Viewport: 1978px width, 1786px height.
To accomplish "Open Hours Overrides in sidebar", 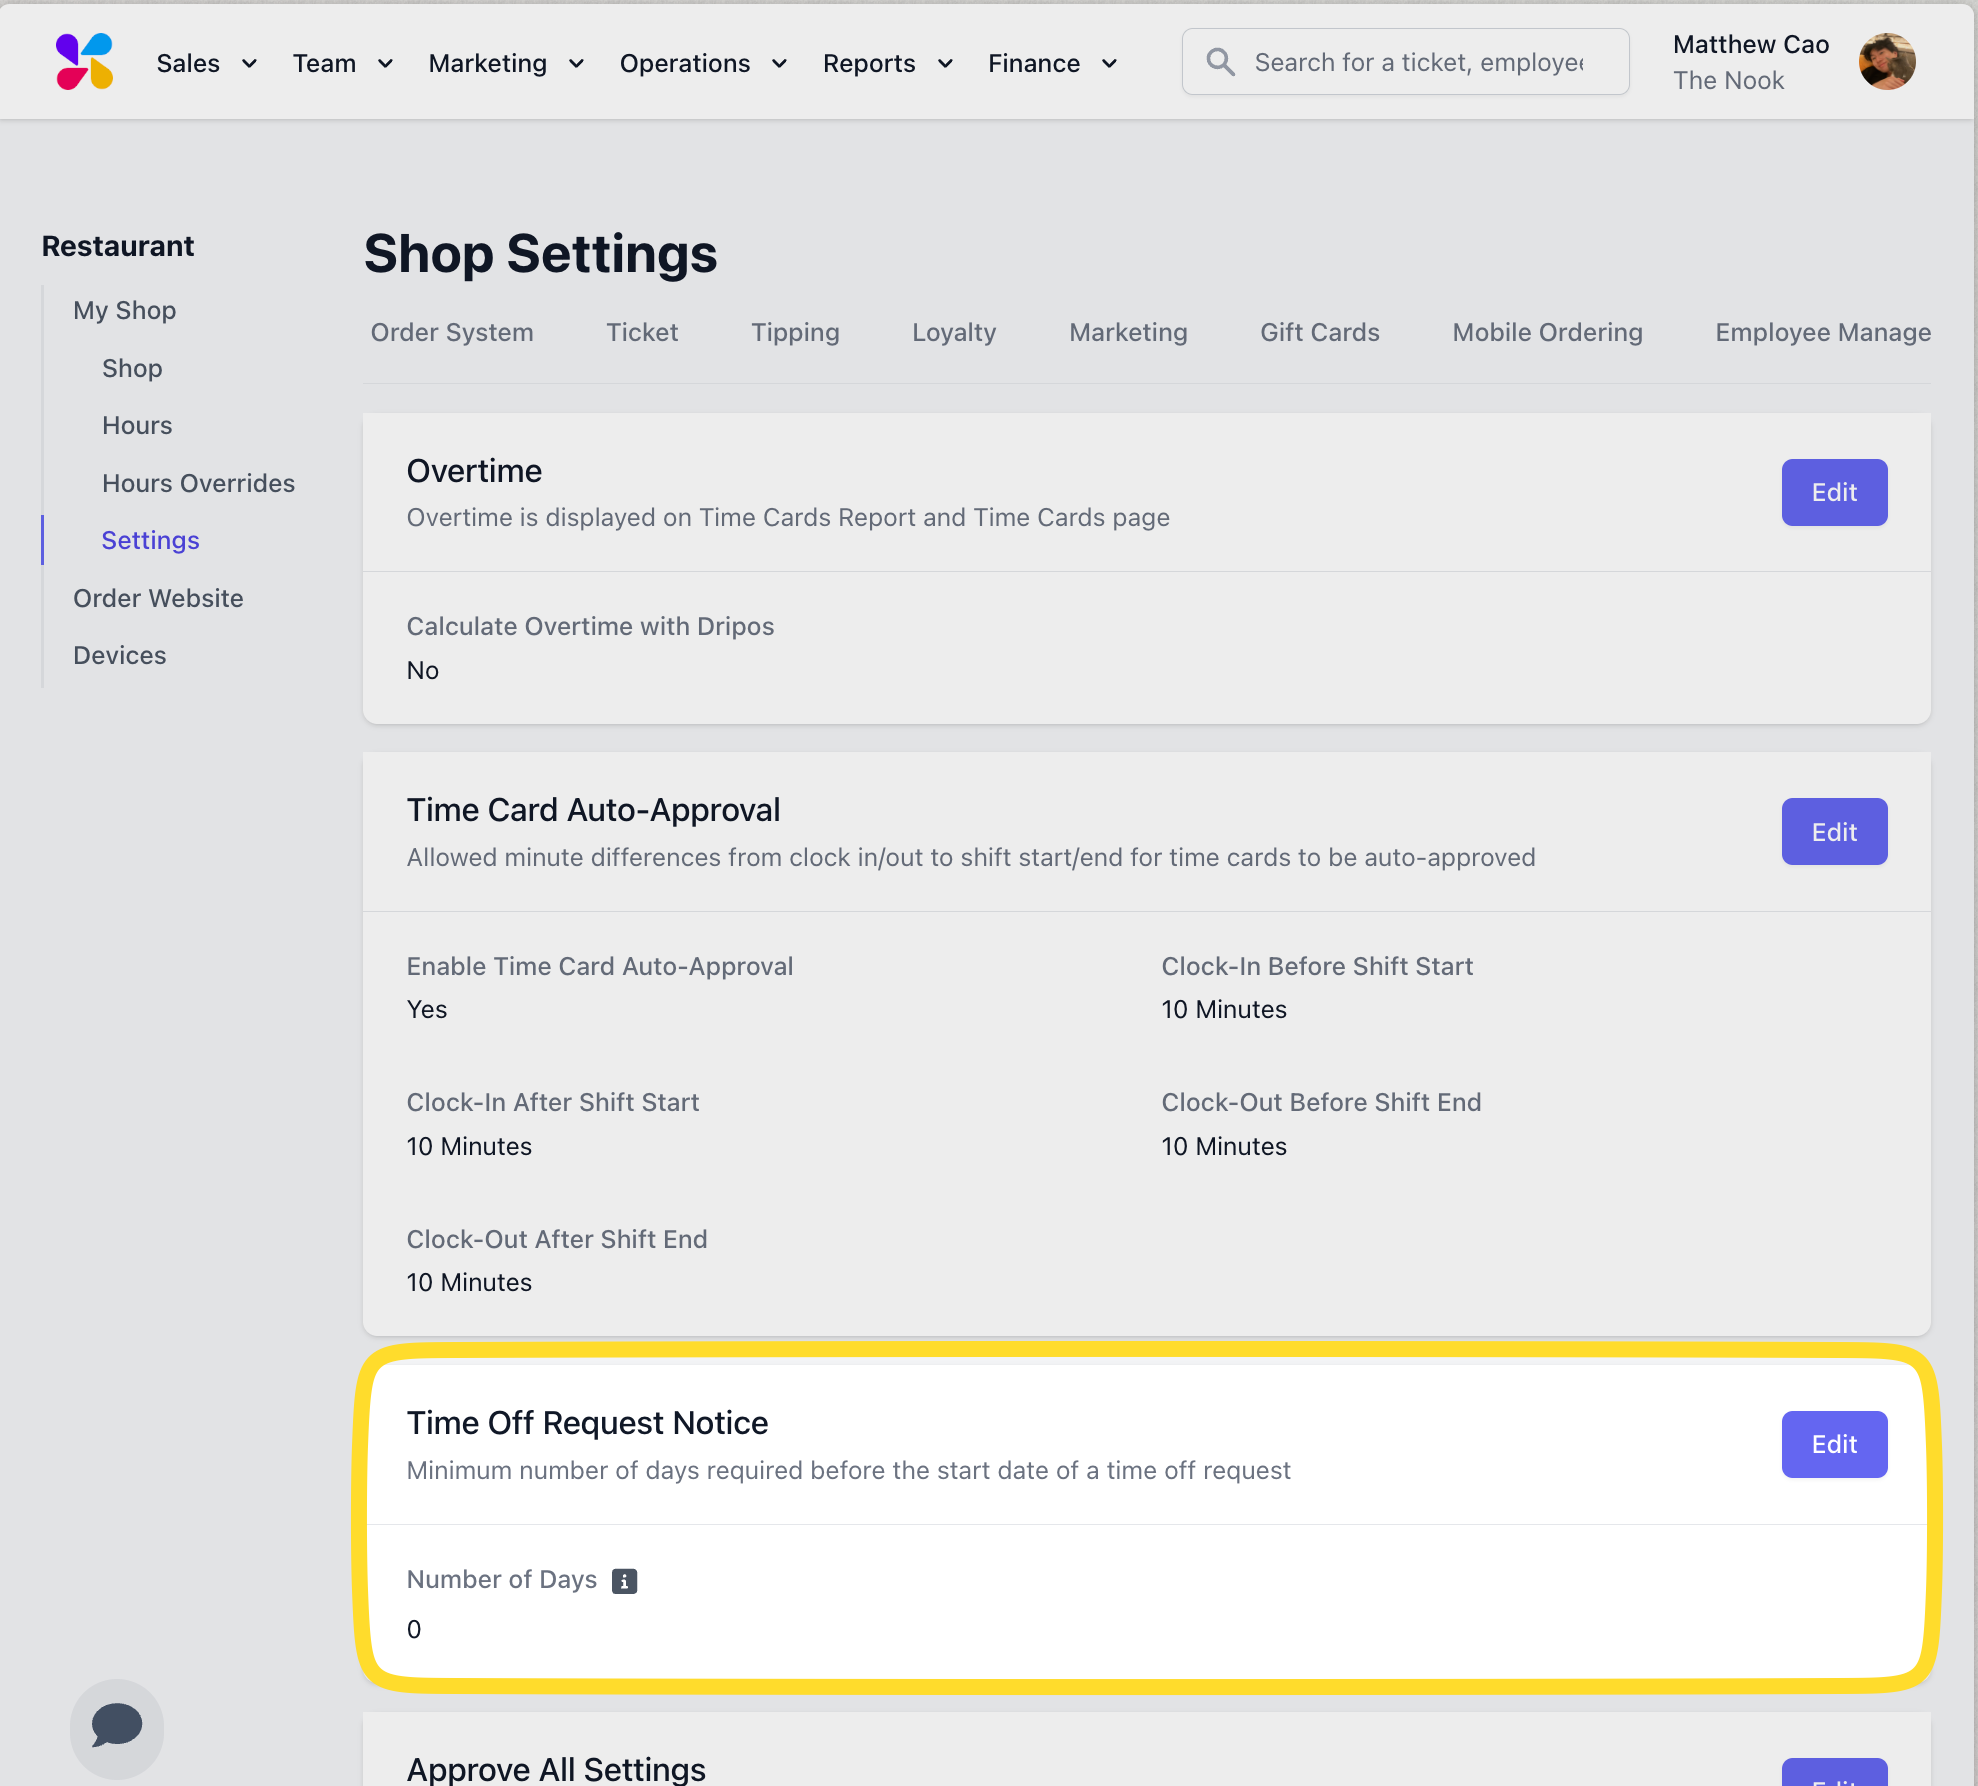I will point(198,483).
